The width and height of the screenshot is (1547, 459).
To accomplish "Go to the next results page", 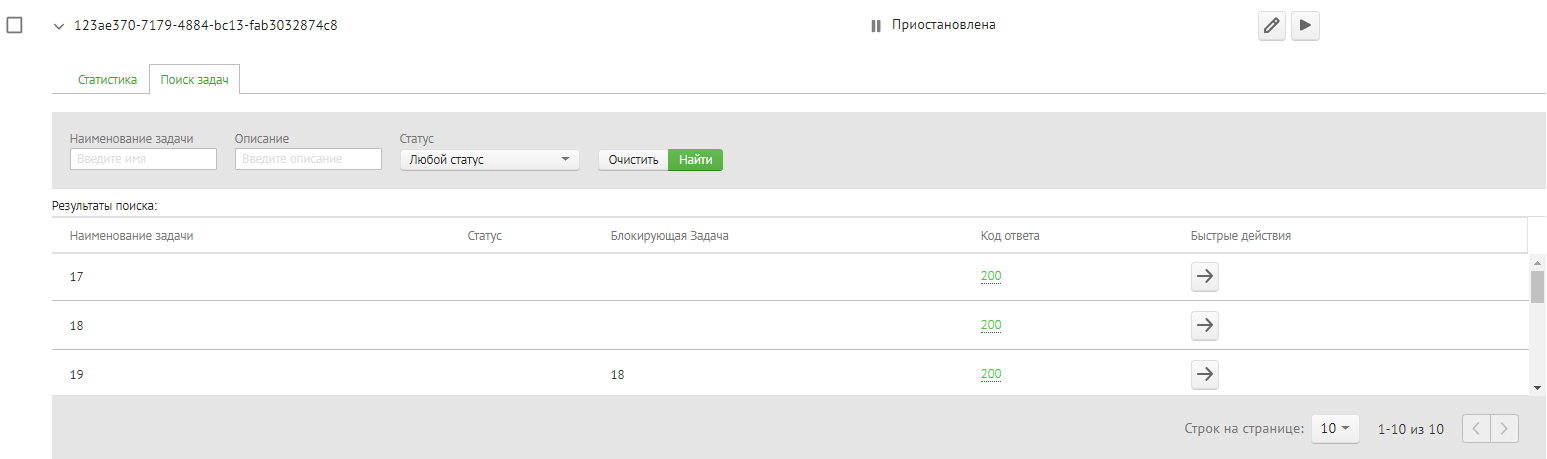I will [1504, 429].
